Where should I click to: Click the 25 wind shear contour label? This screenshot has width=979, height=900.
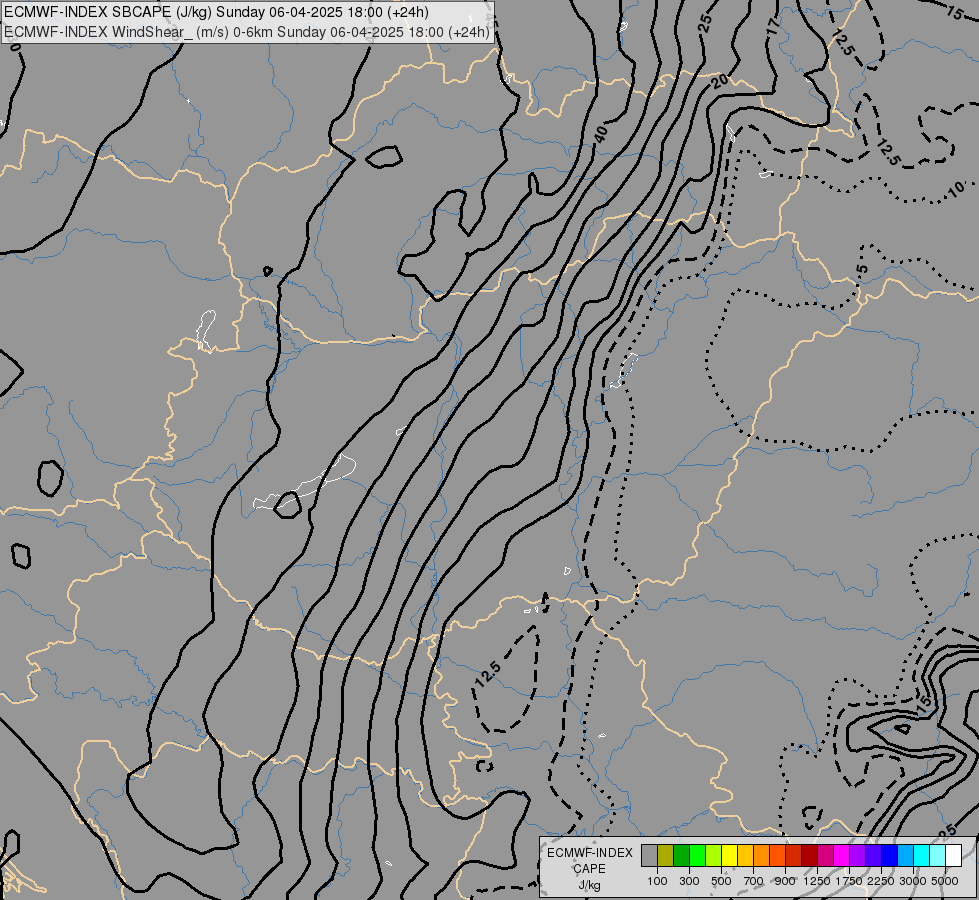coord(704,23)
